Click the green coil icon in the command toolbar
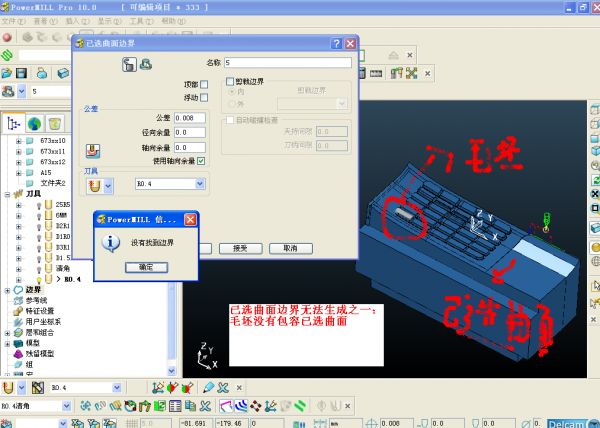The image size is (600, 428). coord(7,55)
